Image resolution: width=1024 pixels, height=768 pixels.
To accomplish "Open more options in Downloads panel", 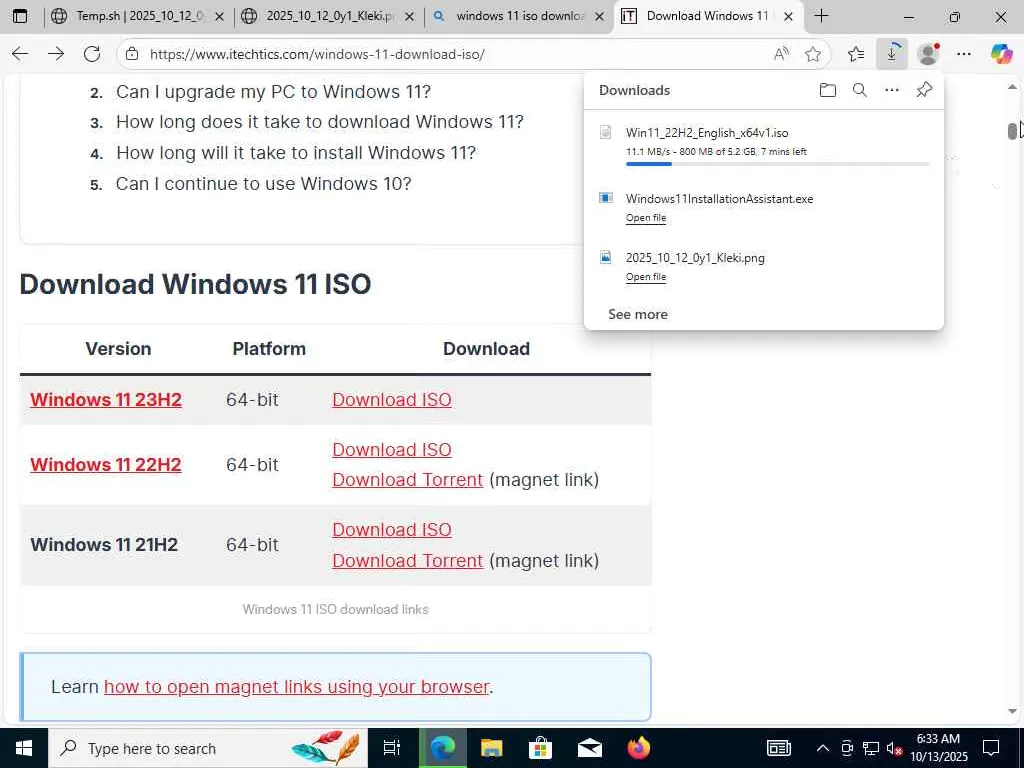I will point(891,90).
